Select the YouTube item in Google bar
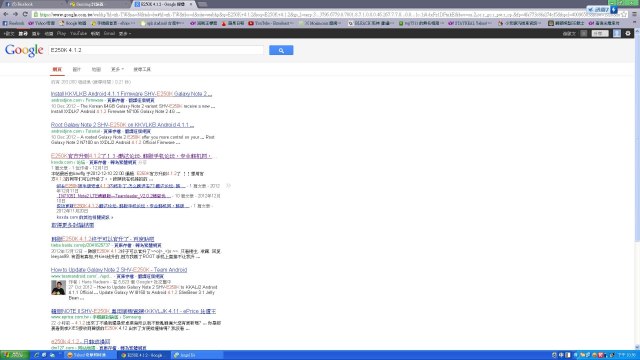The image size is (640, 360). pyautogui.click(x=78, y=33)
